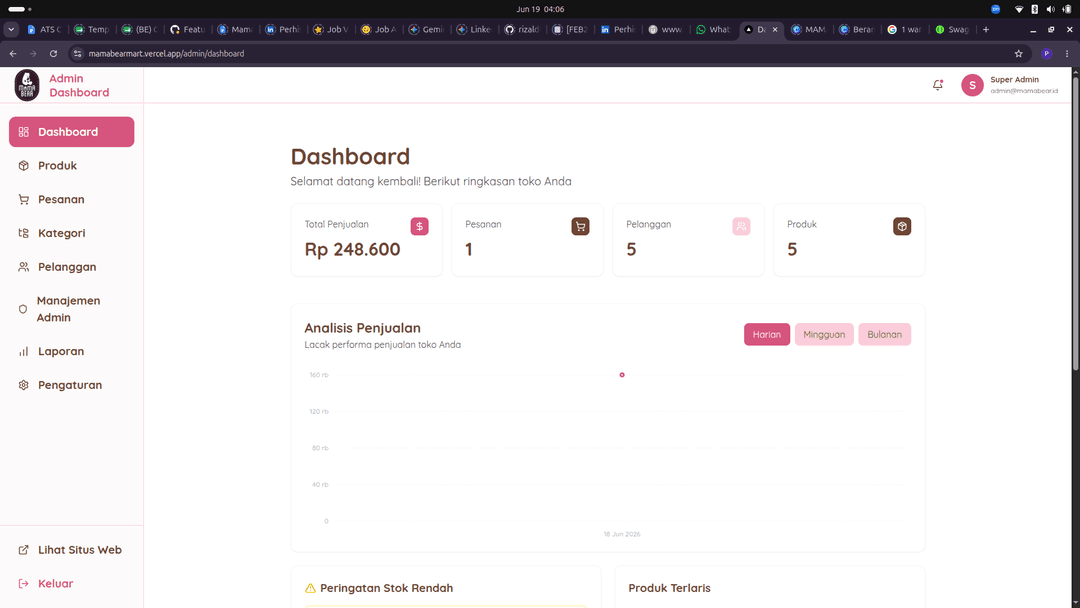Click the site info icon in address bar
This screenshot has width=1080, height=608.
click(78, 54)
